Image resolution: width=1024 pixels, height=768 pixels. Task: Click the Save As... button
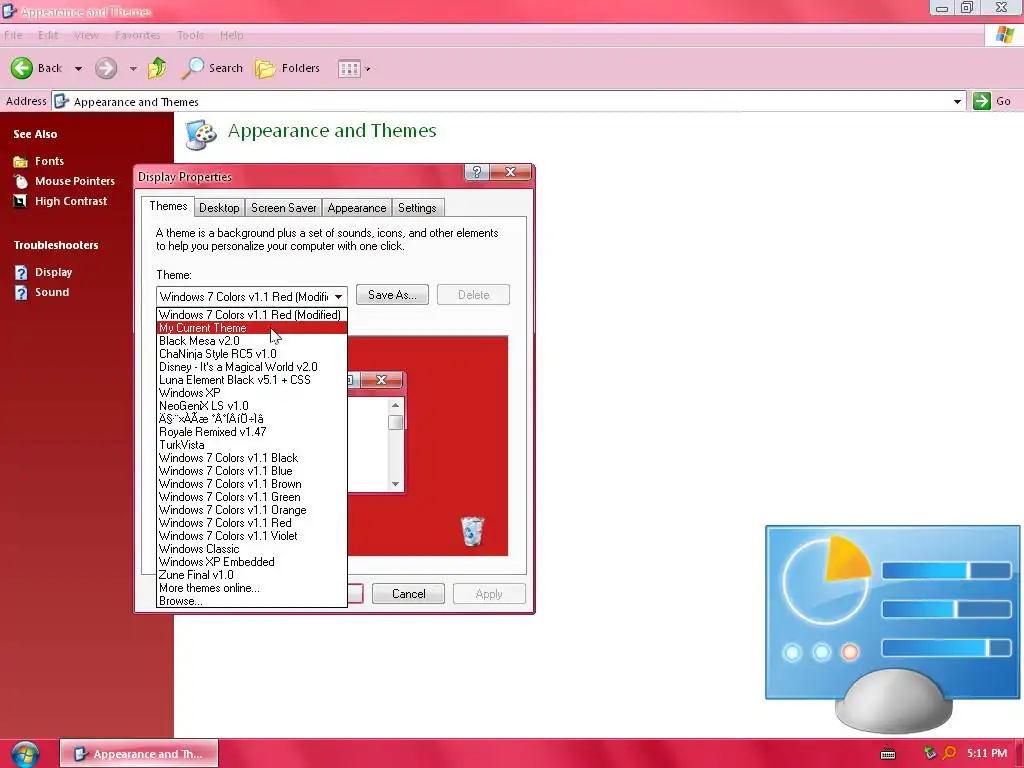392,295
